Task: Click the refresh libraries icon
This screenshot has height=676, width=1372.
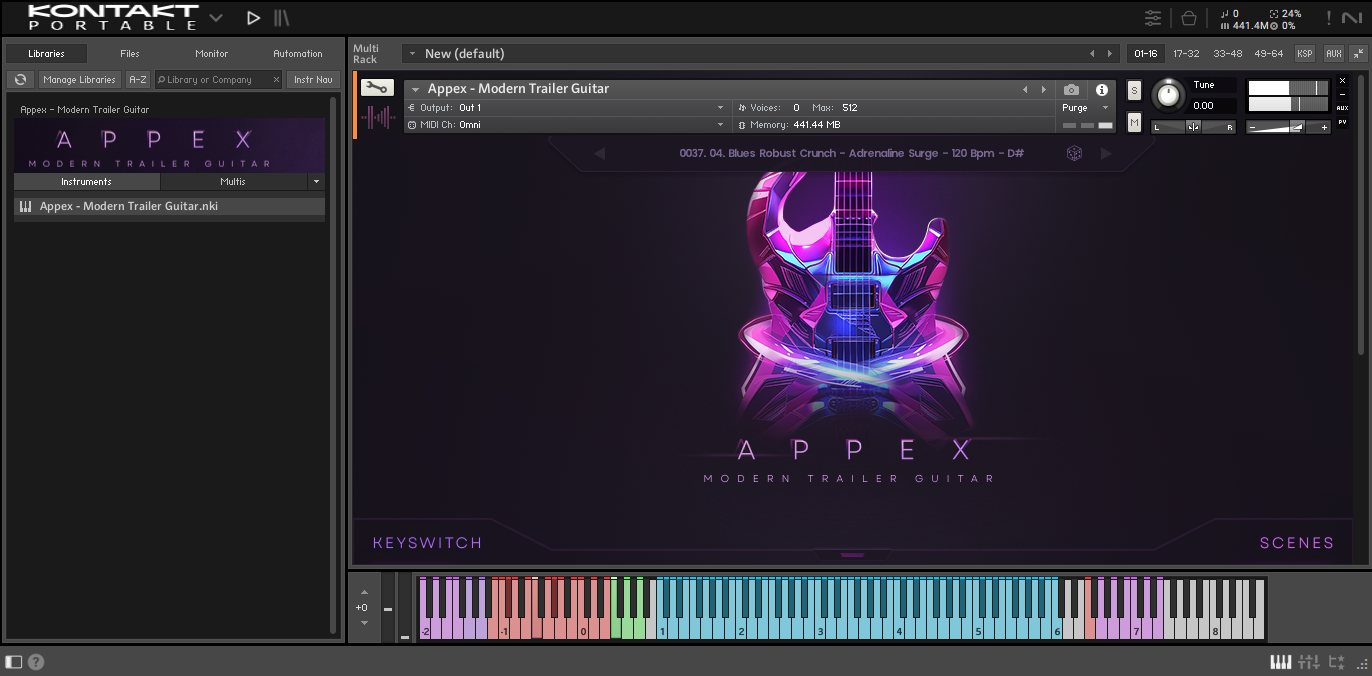Action: point(20,80)
